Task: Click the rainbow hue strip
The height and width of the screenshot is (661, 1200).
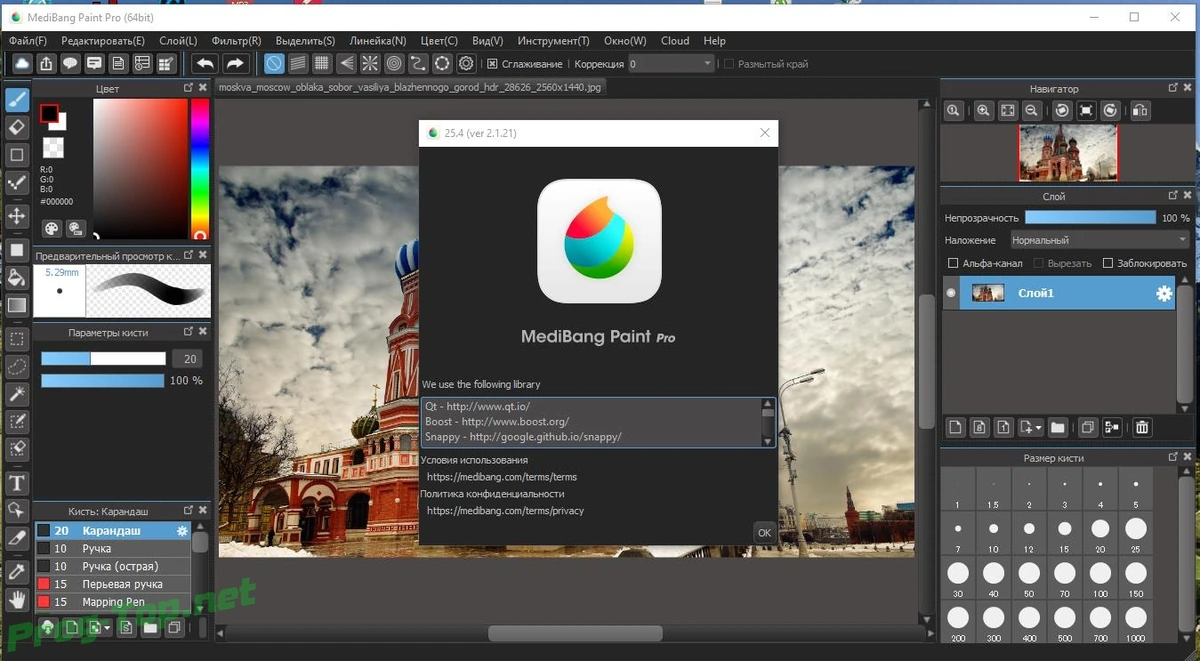Action: [x=200, y=169]
